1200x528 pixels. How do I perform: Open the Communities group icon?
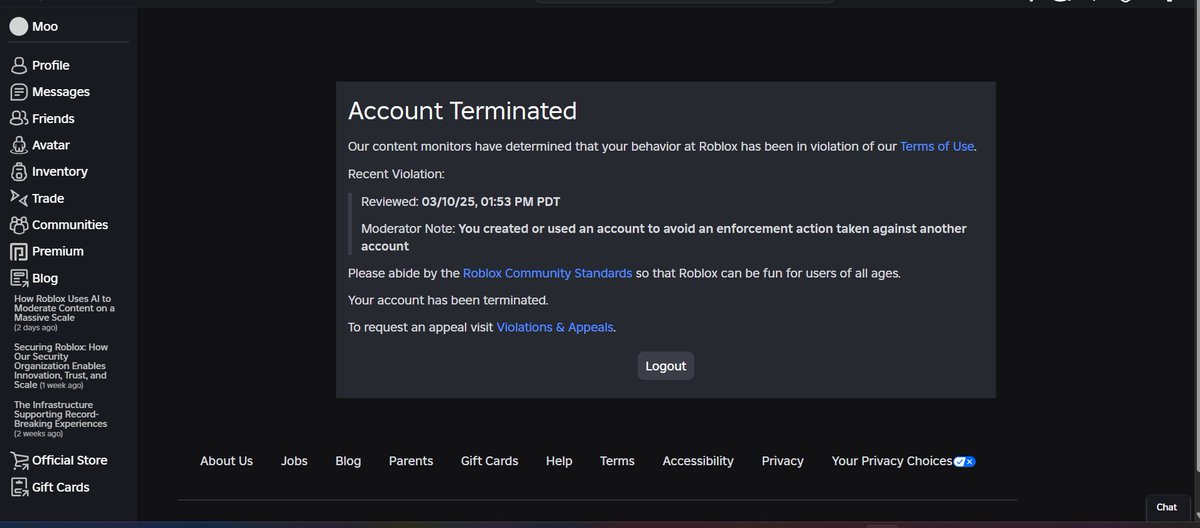pos(18,225)
